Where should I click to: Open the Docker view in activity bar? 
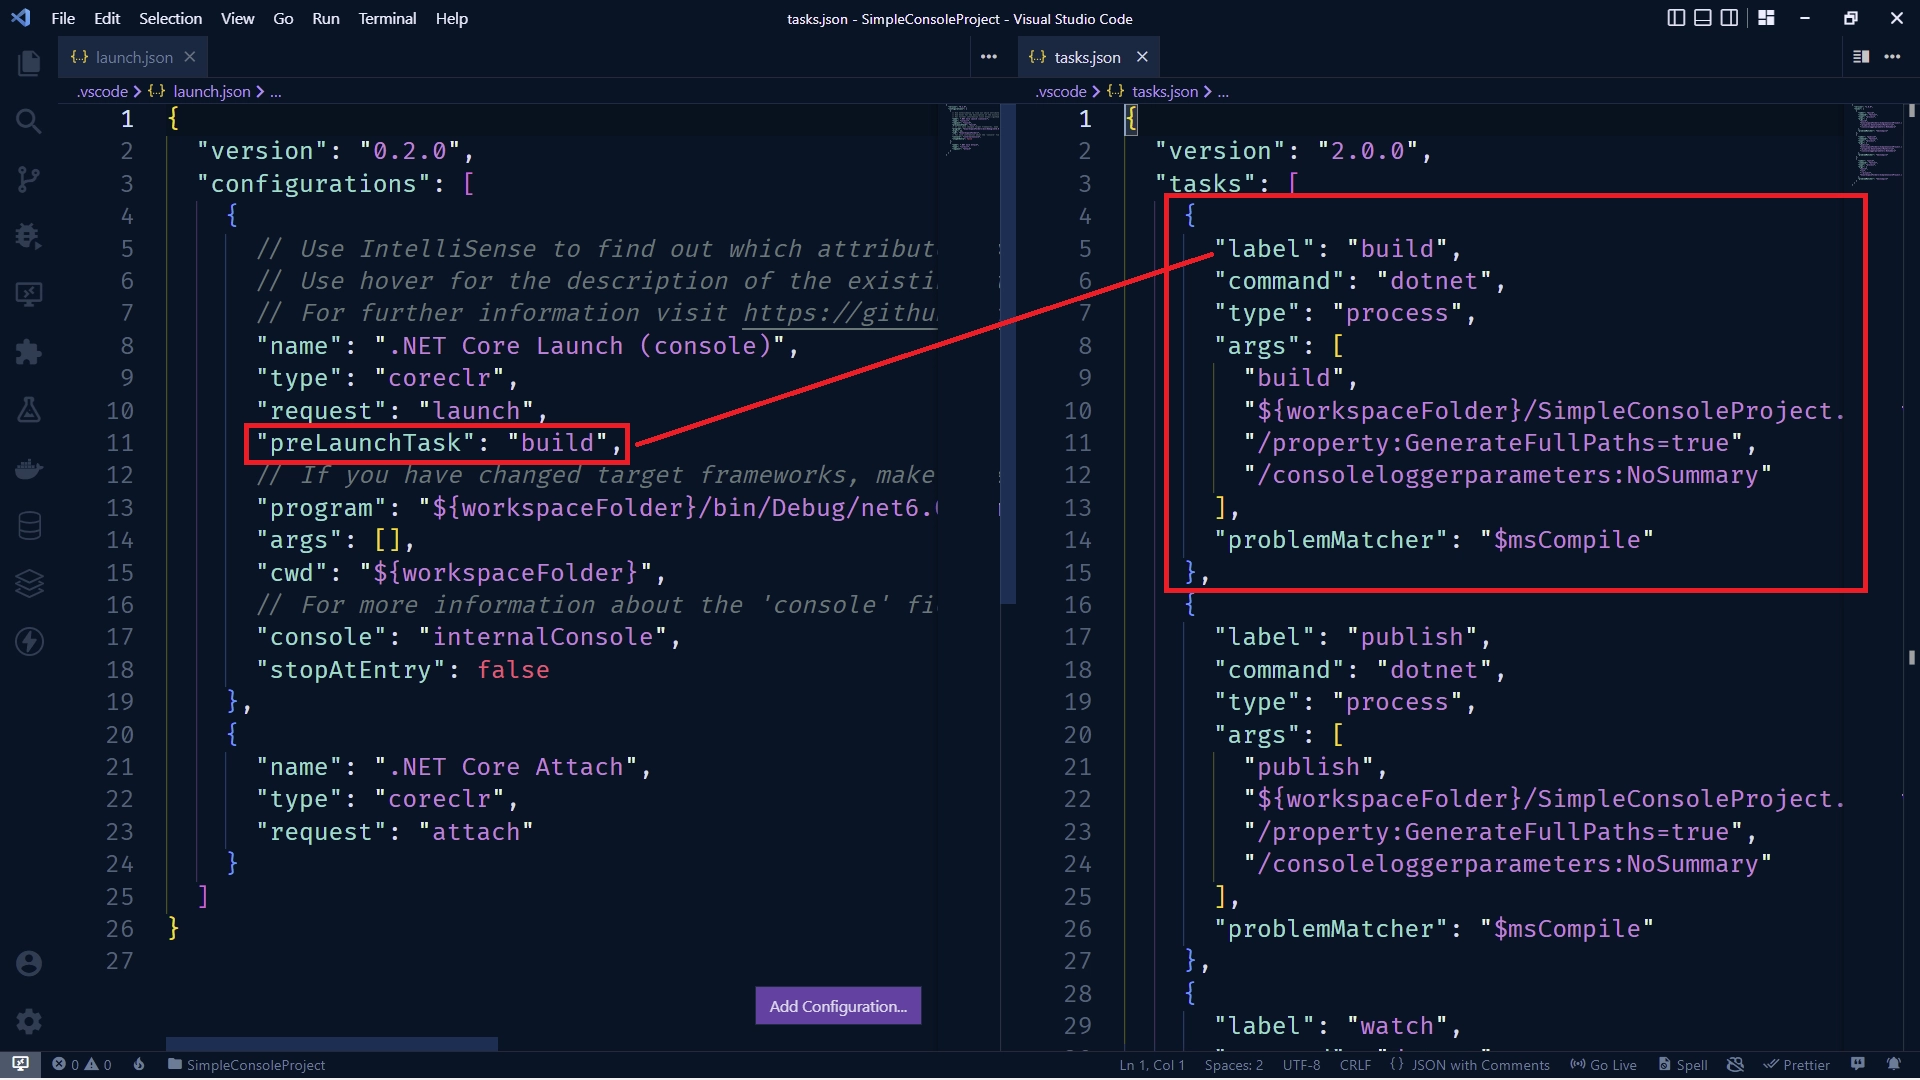tap(29, 468)
